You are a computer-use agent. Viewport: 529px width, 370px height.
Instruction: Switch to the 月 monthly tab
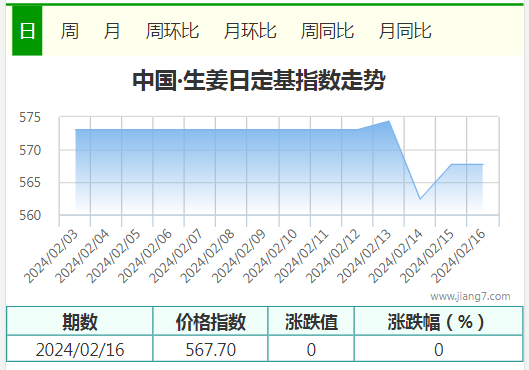(112, 31)
